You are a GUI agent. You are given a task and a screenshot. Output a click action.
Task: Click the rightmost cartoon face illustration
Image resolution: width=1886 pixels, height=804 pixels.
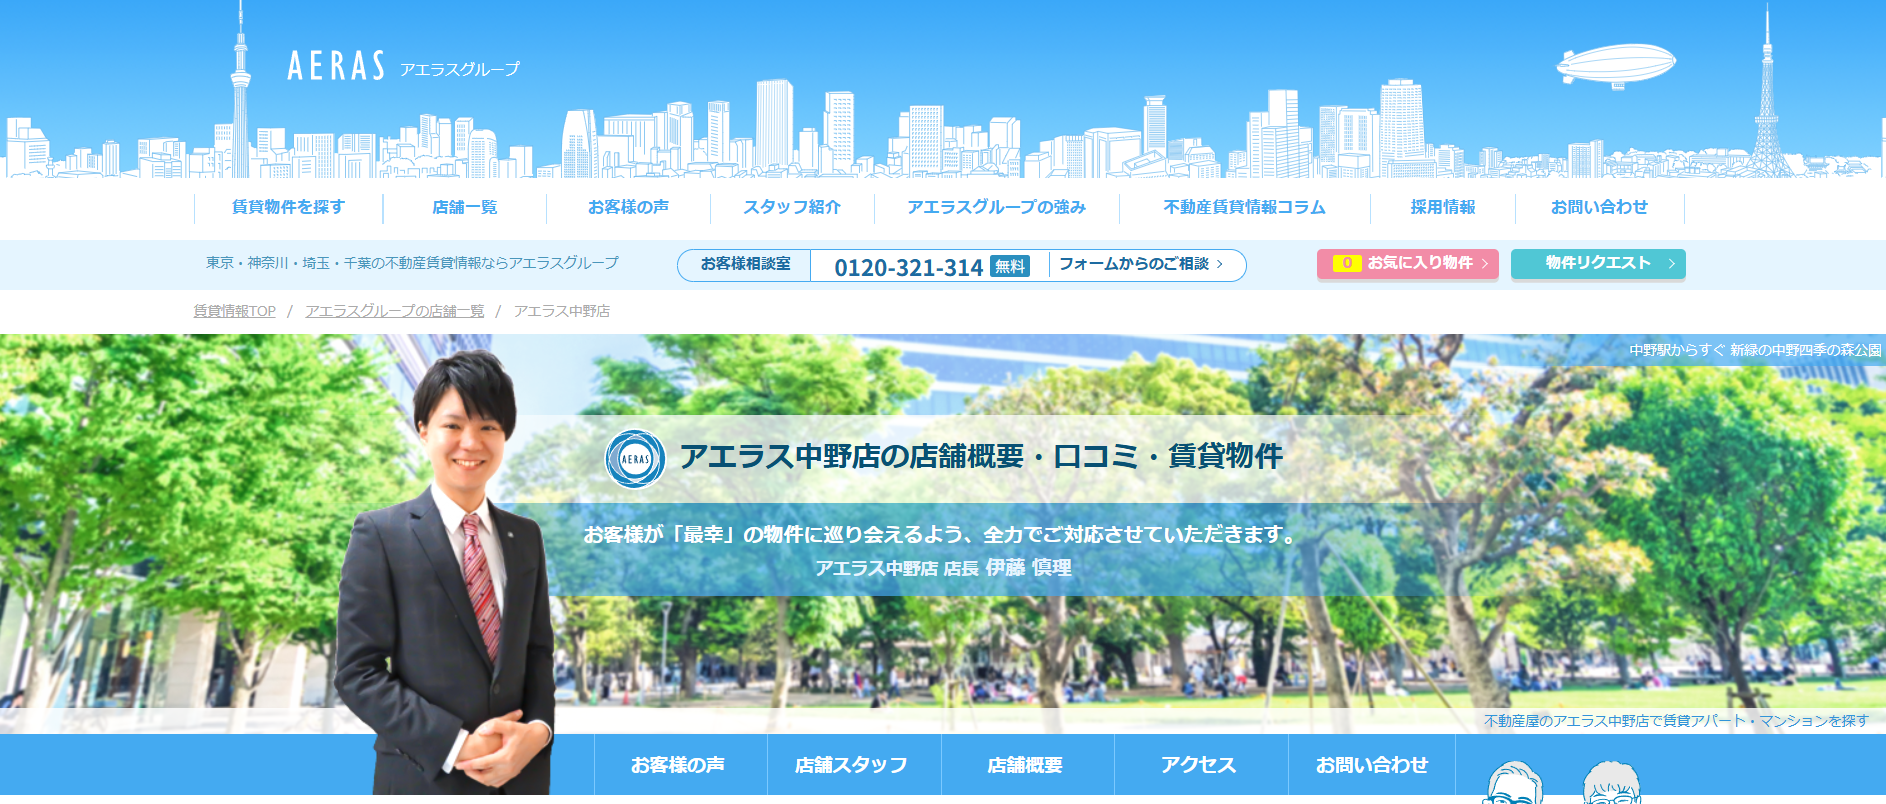pos(1611,785)
